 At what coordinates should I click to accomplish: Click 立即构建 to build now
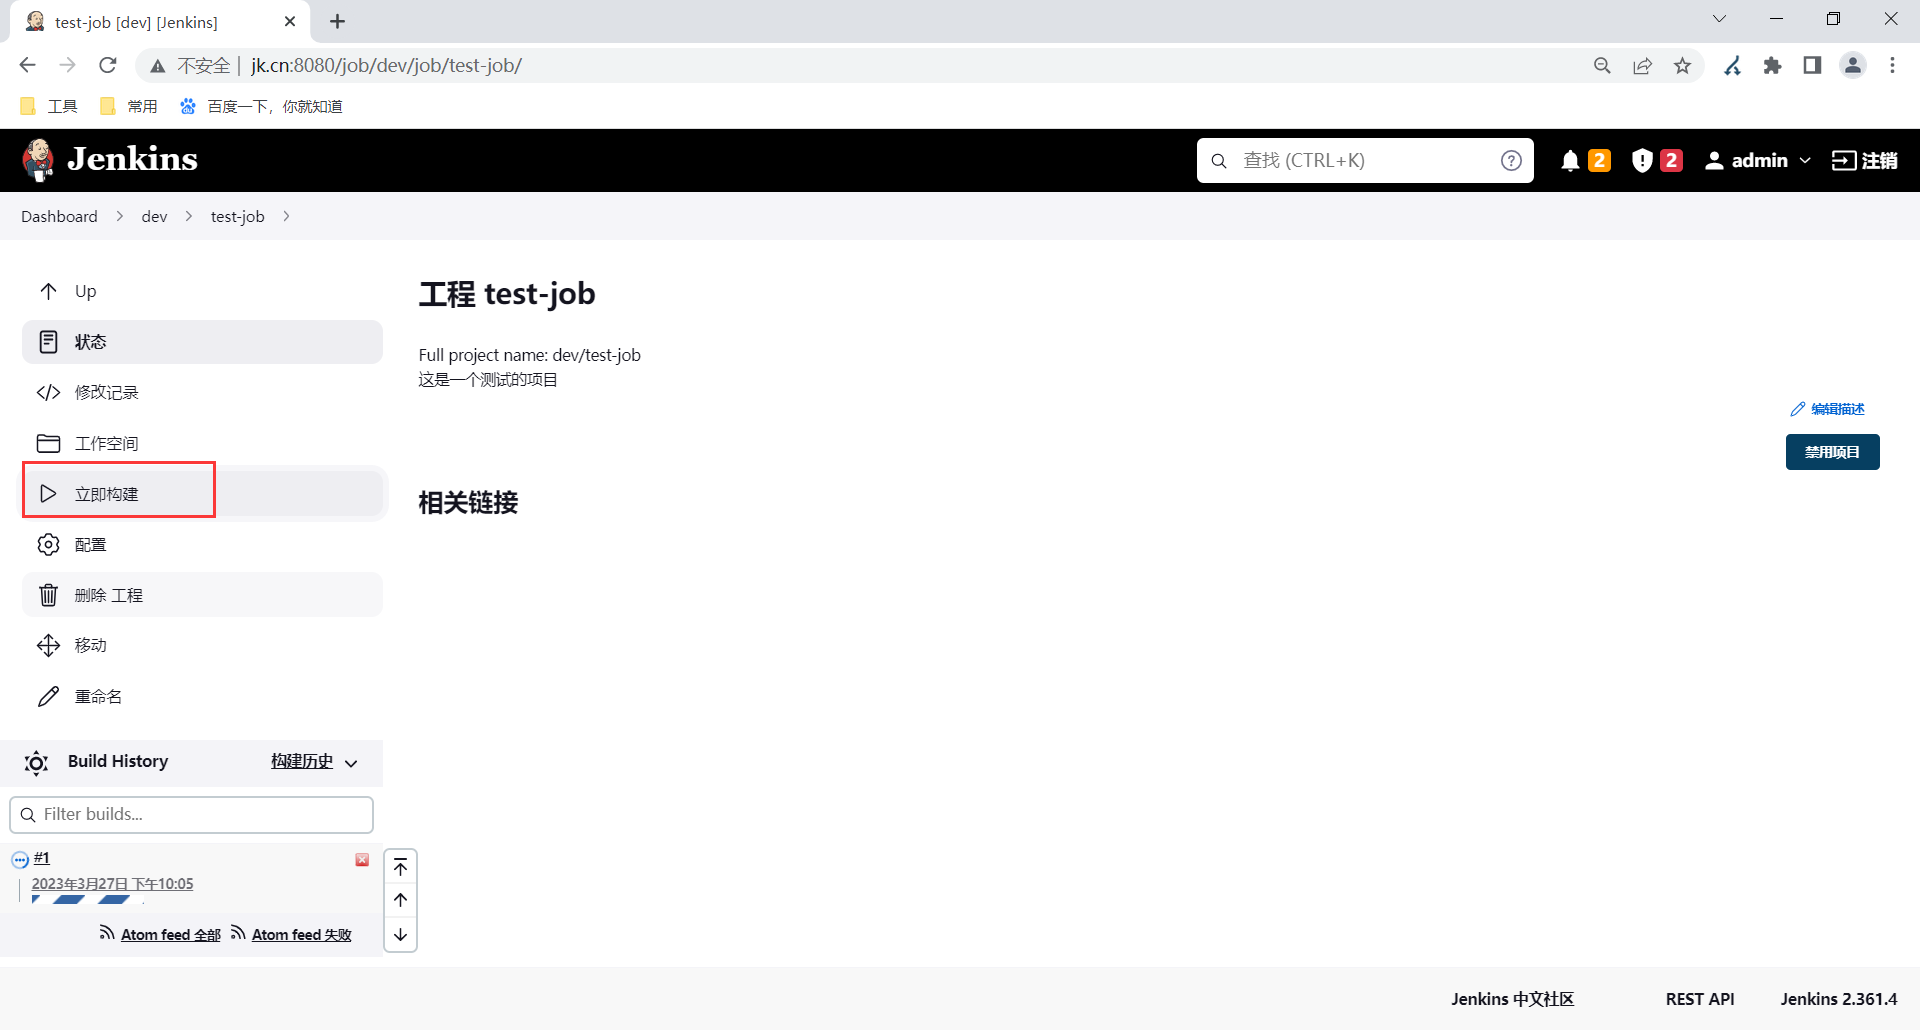(x=202, y=494)
